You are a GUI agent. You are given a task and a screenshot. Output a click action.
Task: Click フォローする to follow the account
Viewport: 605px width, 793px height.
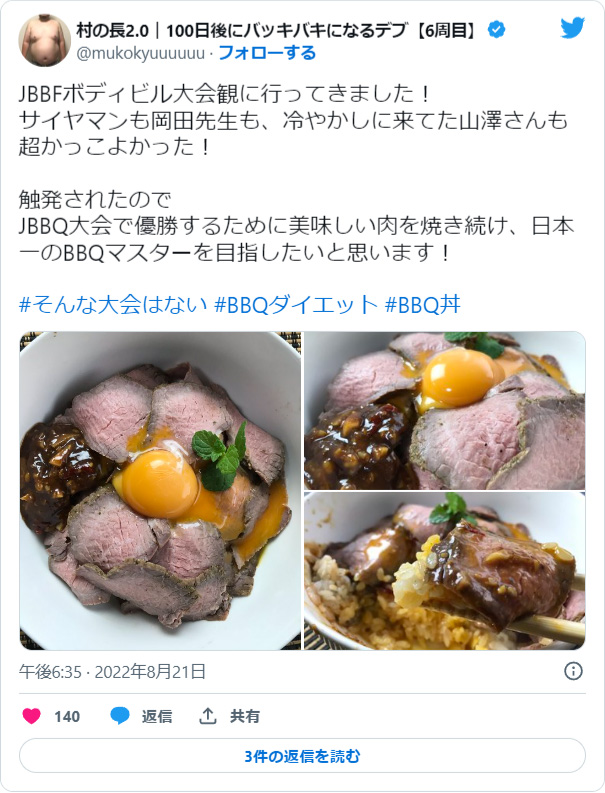click(x=267, y=53)
